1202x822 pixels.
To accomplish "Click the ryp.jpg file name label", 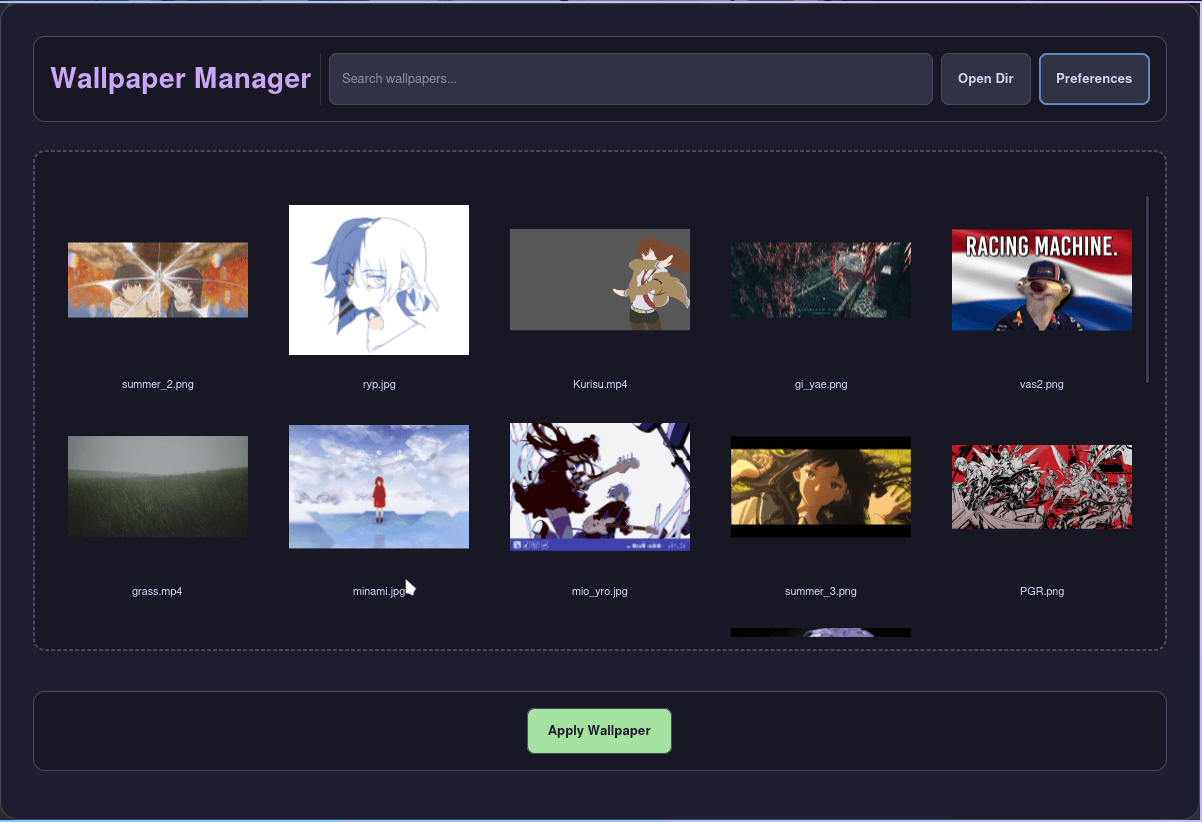I will tap(379, 384).
